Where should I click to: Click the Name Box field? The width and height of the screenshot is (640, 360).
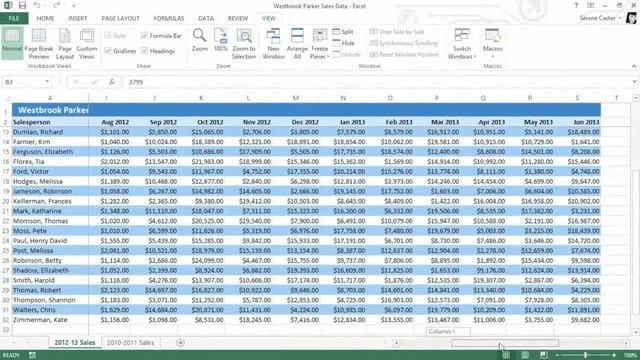point(23,82)
